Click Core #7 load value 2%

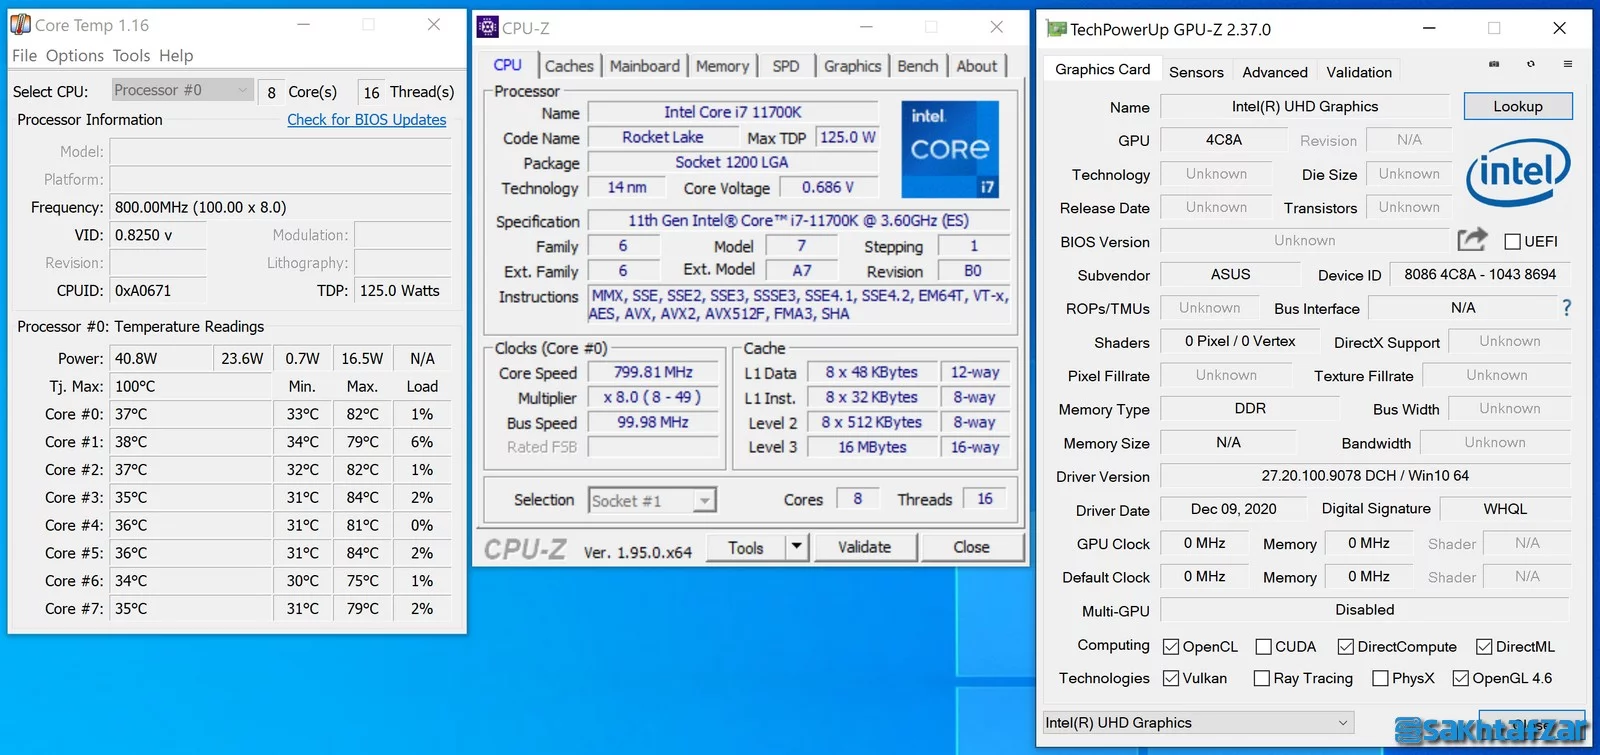pos(422,608)
